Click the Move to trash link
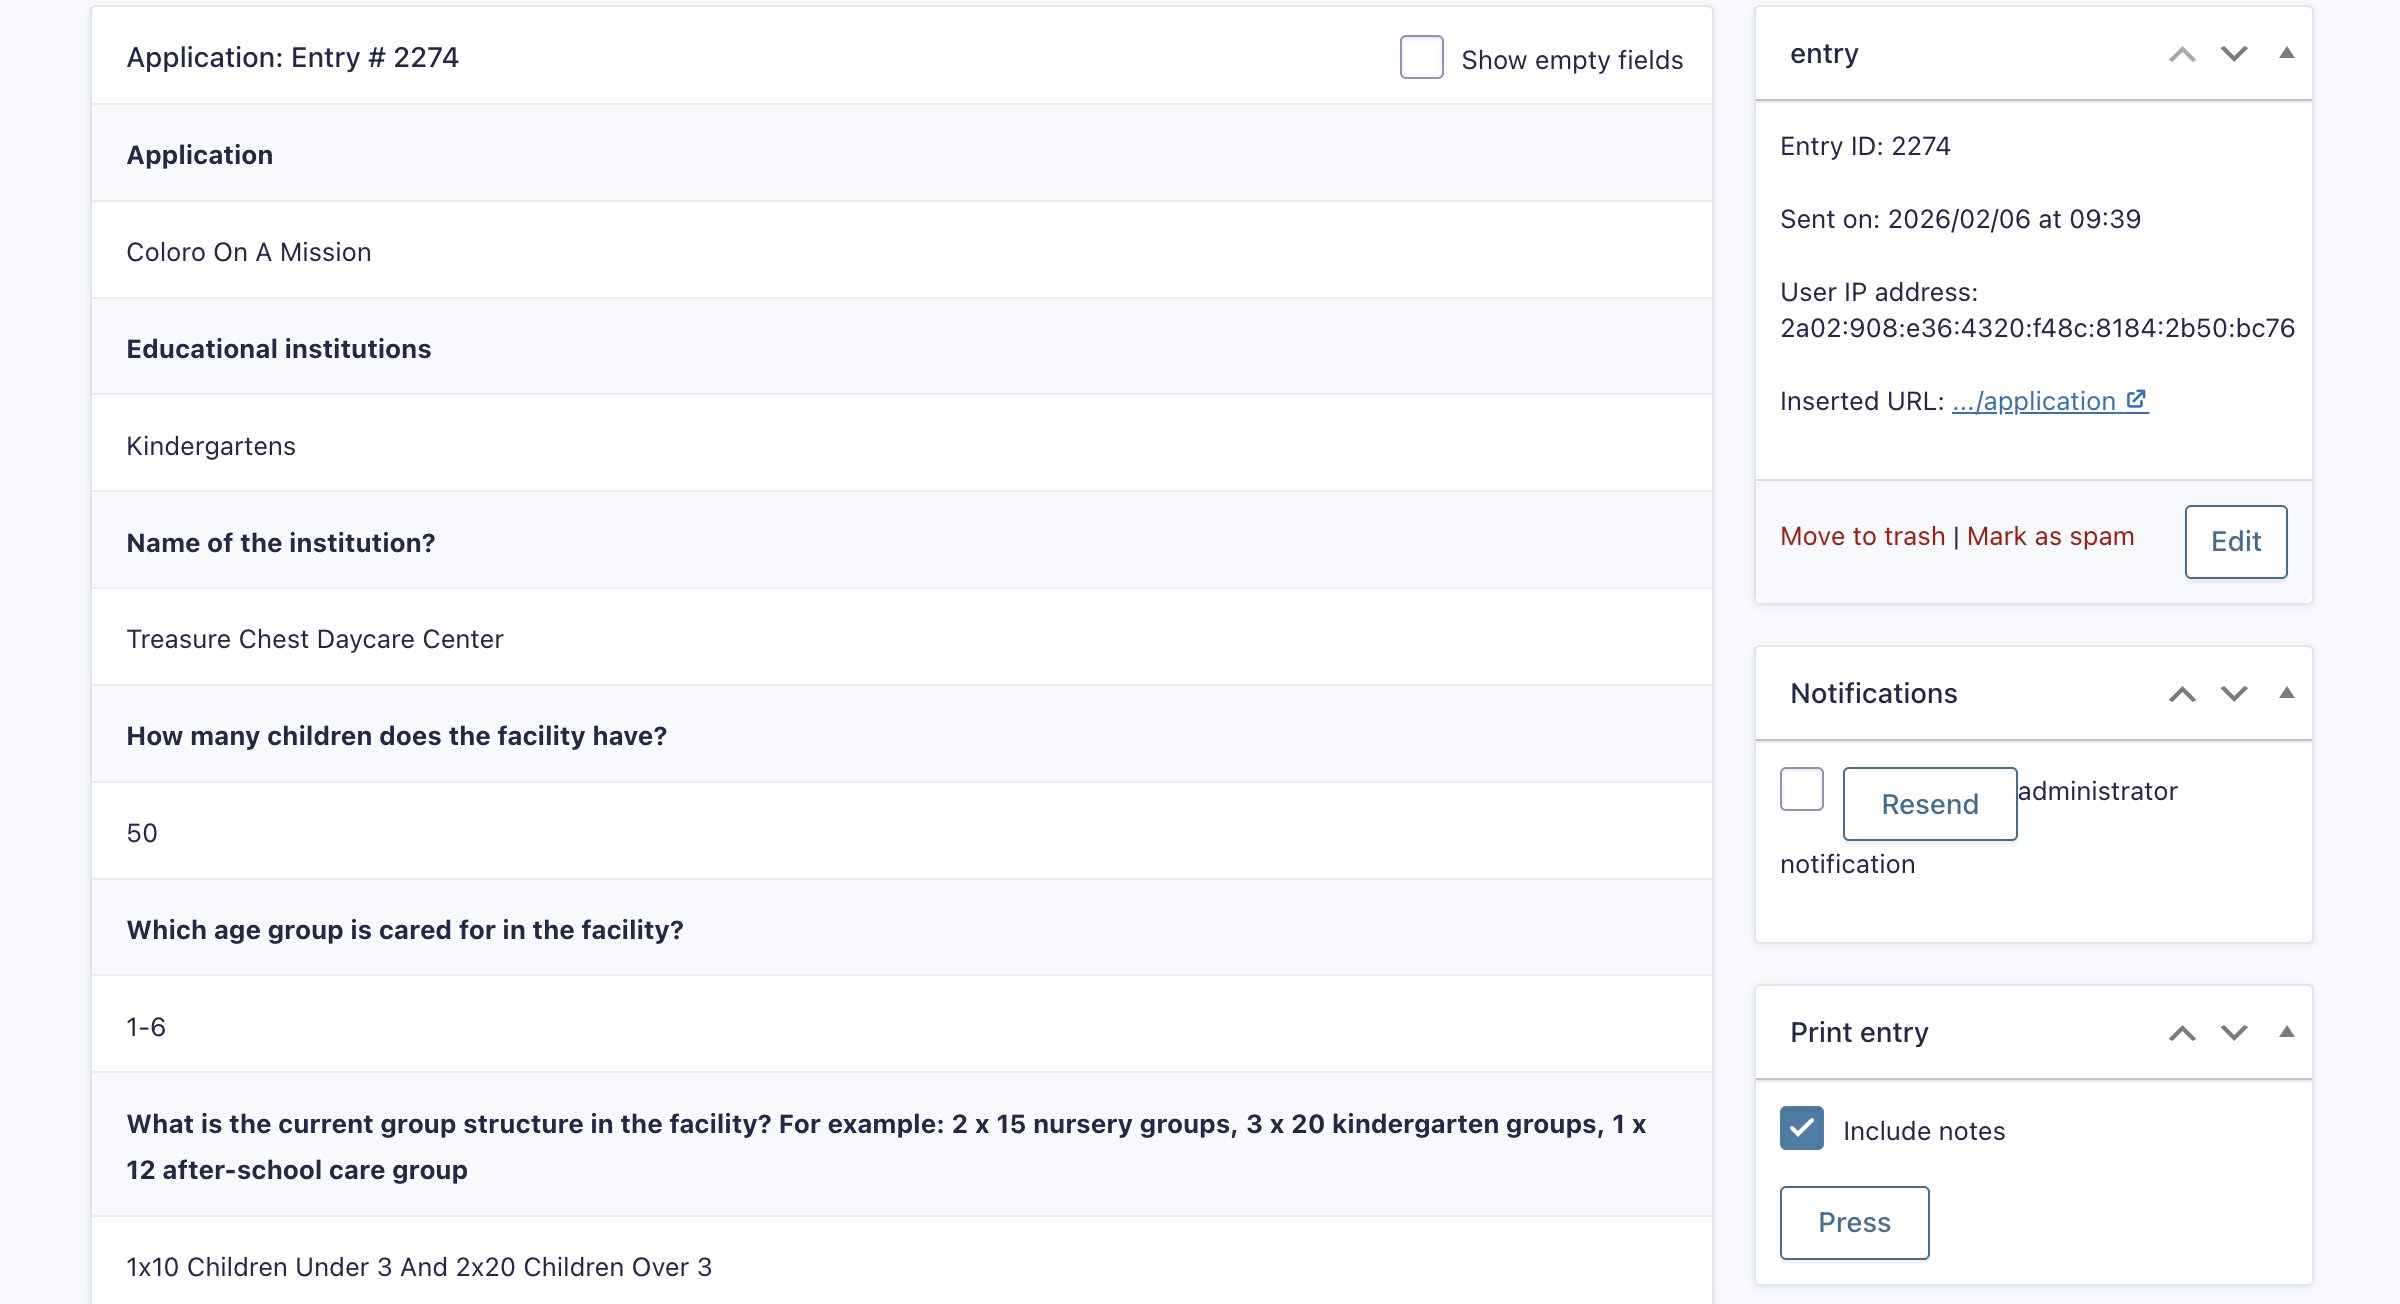 pyautogui.click(x=1862, y=537)
